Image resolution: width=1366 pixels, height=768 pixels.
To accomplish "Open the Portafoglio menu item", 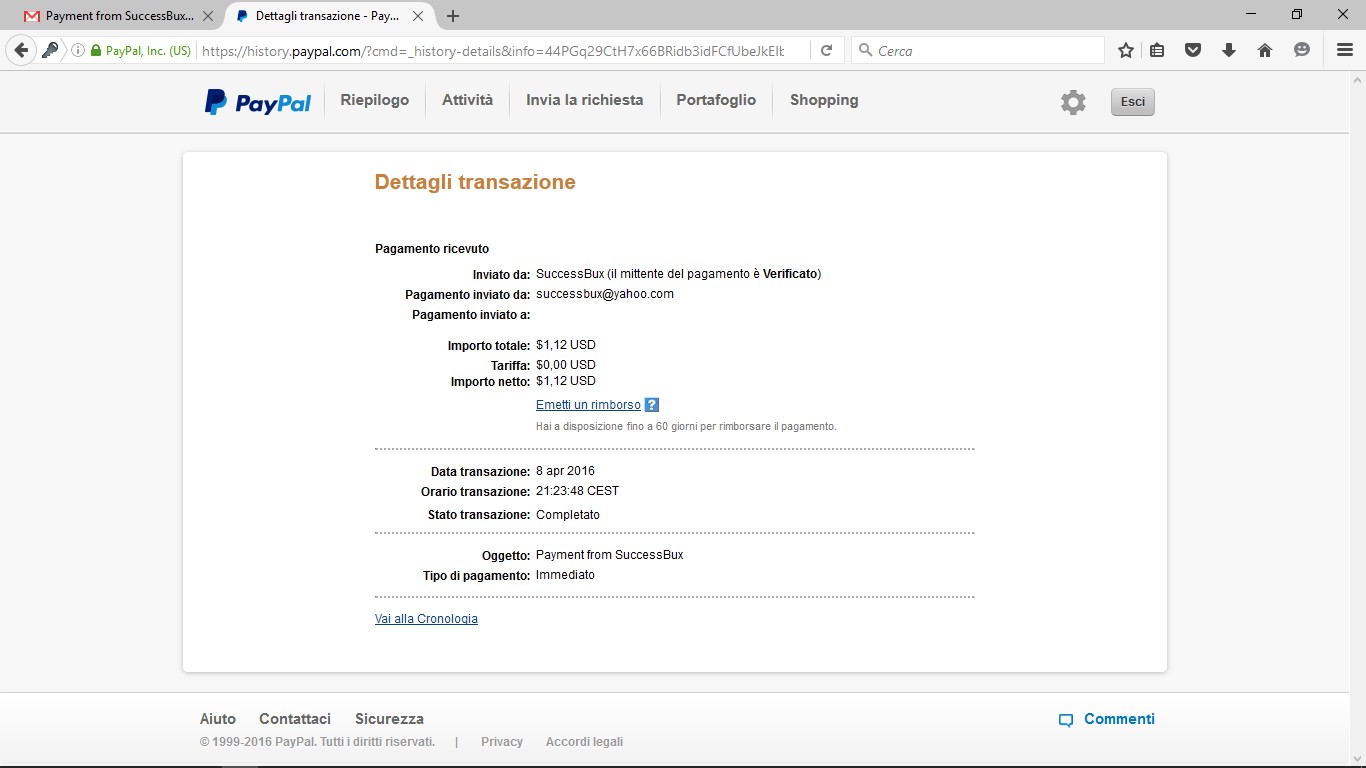I will tap(716, 100).
